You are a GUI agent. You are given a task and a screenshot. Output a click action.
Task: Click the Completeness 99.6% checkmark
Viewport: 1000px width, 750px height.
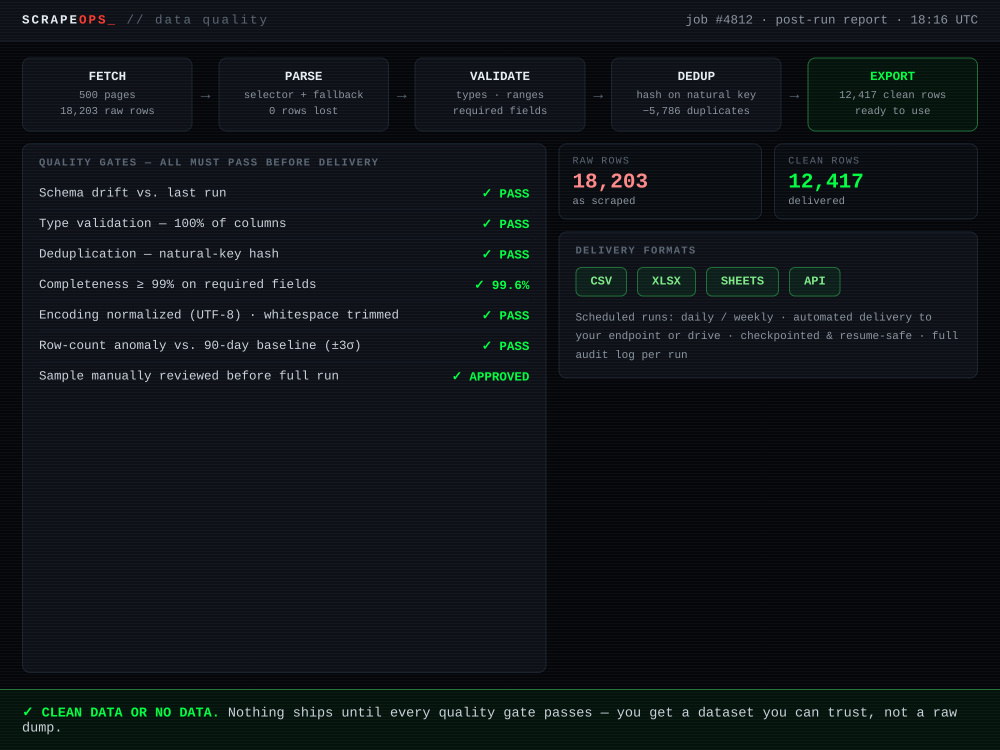click(479, 285)
